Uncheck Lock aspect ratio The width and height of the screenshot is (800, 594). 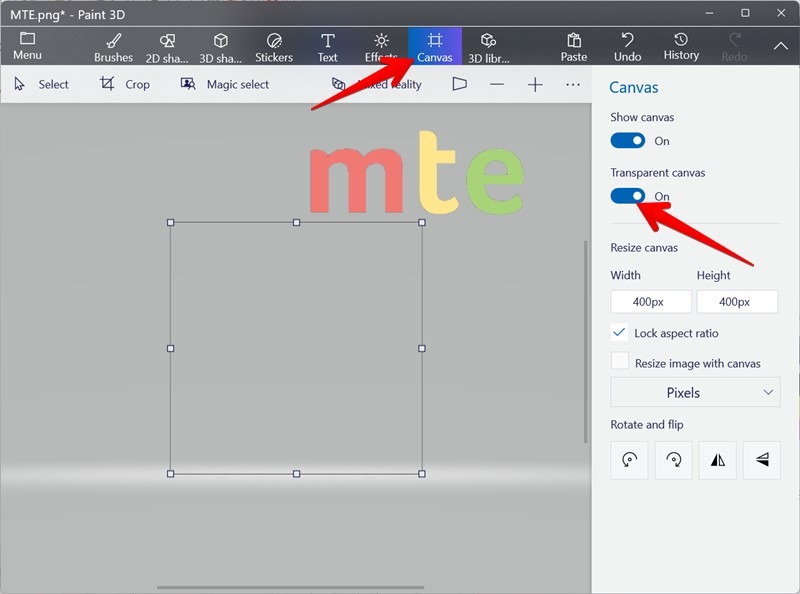pyautogui.click(x=620, y=333)
